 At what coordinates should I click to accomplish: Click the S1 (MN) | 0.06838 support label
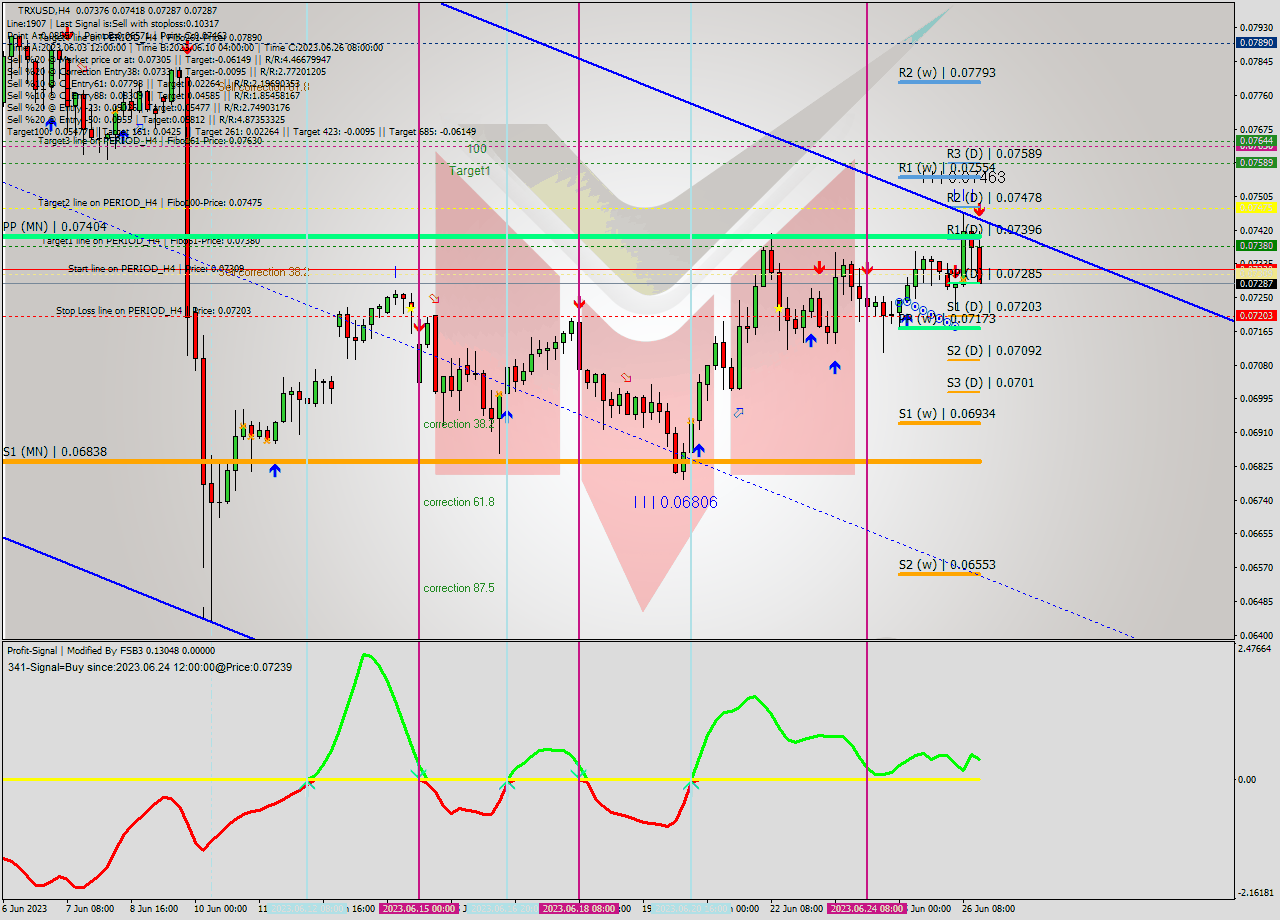pyautogui.click(x=54, y=452)
